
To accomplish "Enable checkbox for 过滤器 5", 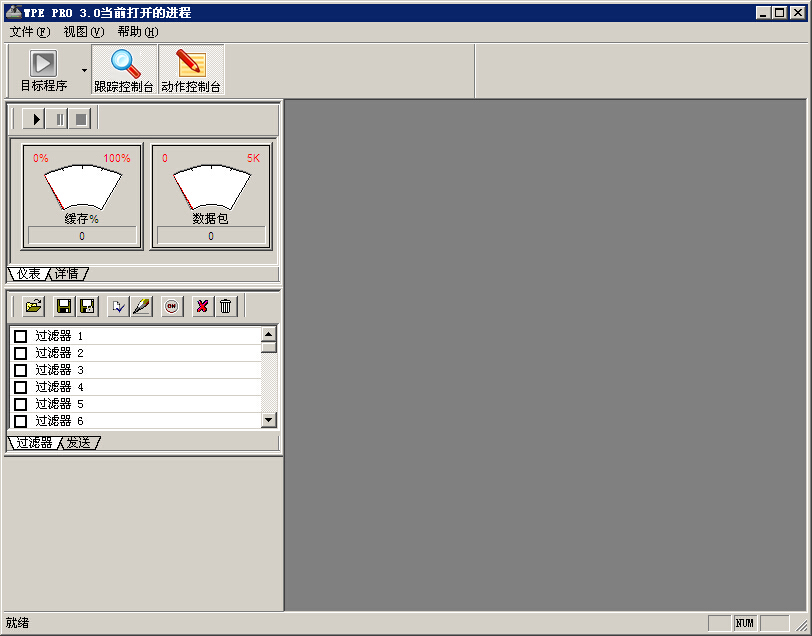I will 21,404.
